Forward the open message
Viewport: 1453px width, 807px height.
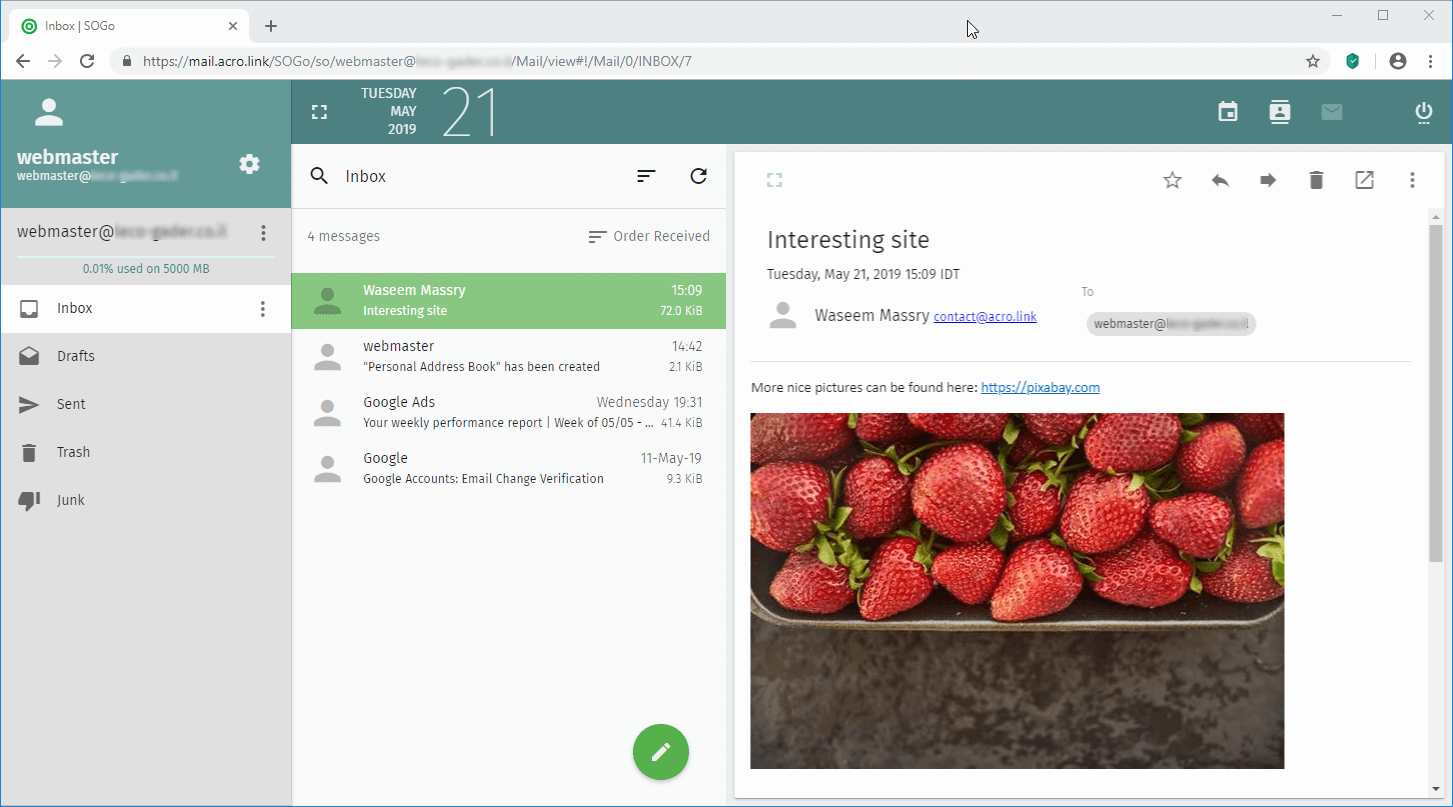[x=1268, y=180]
